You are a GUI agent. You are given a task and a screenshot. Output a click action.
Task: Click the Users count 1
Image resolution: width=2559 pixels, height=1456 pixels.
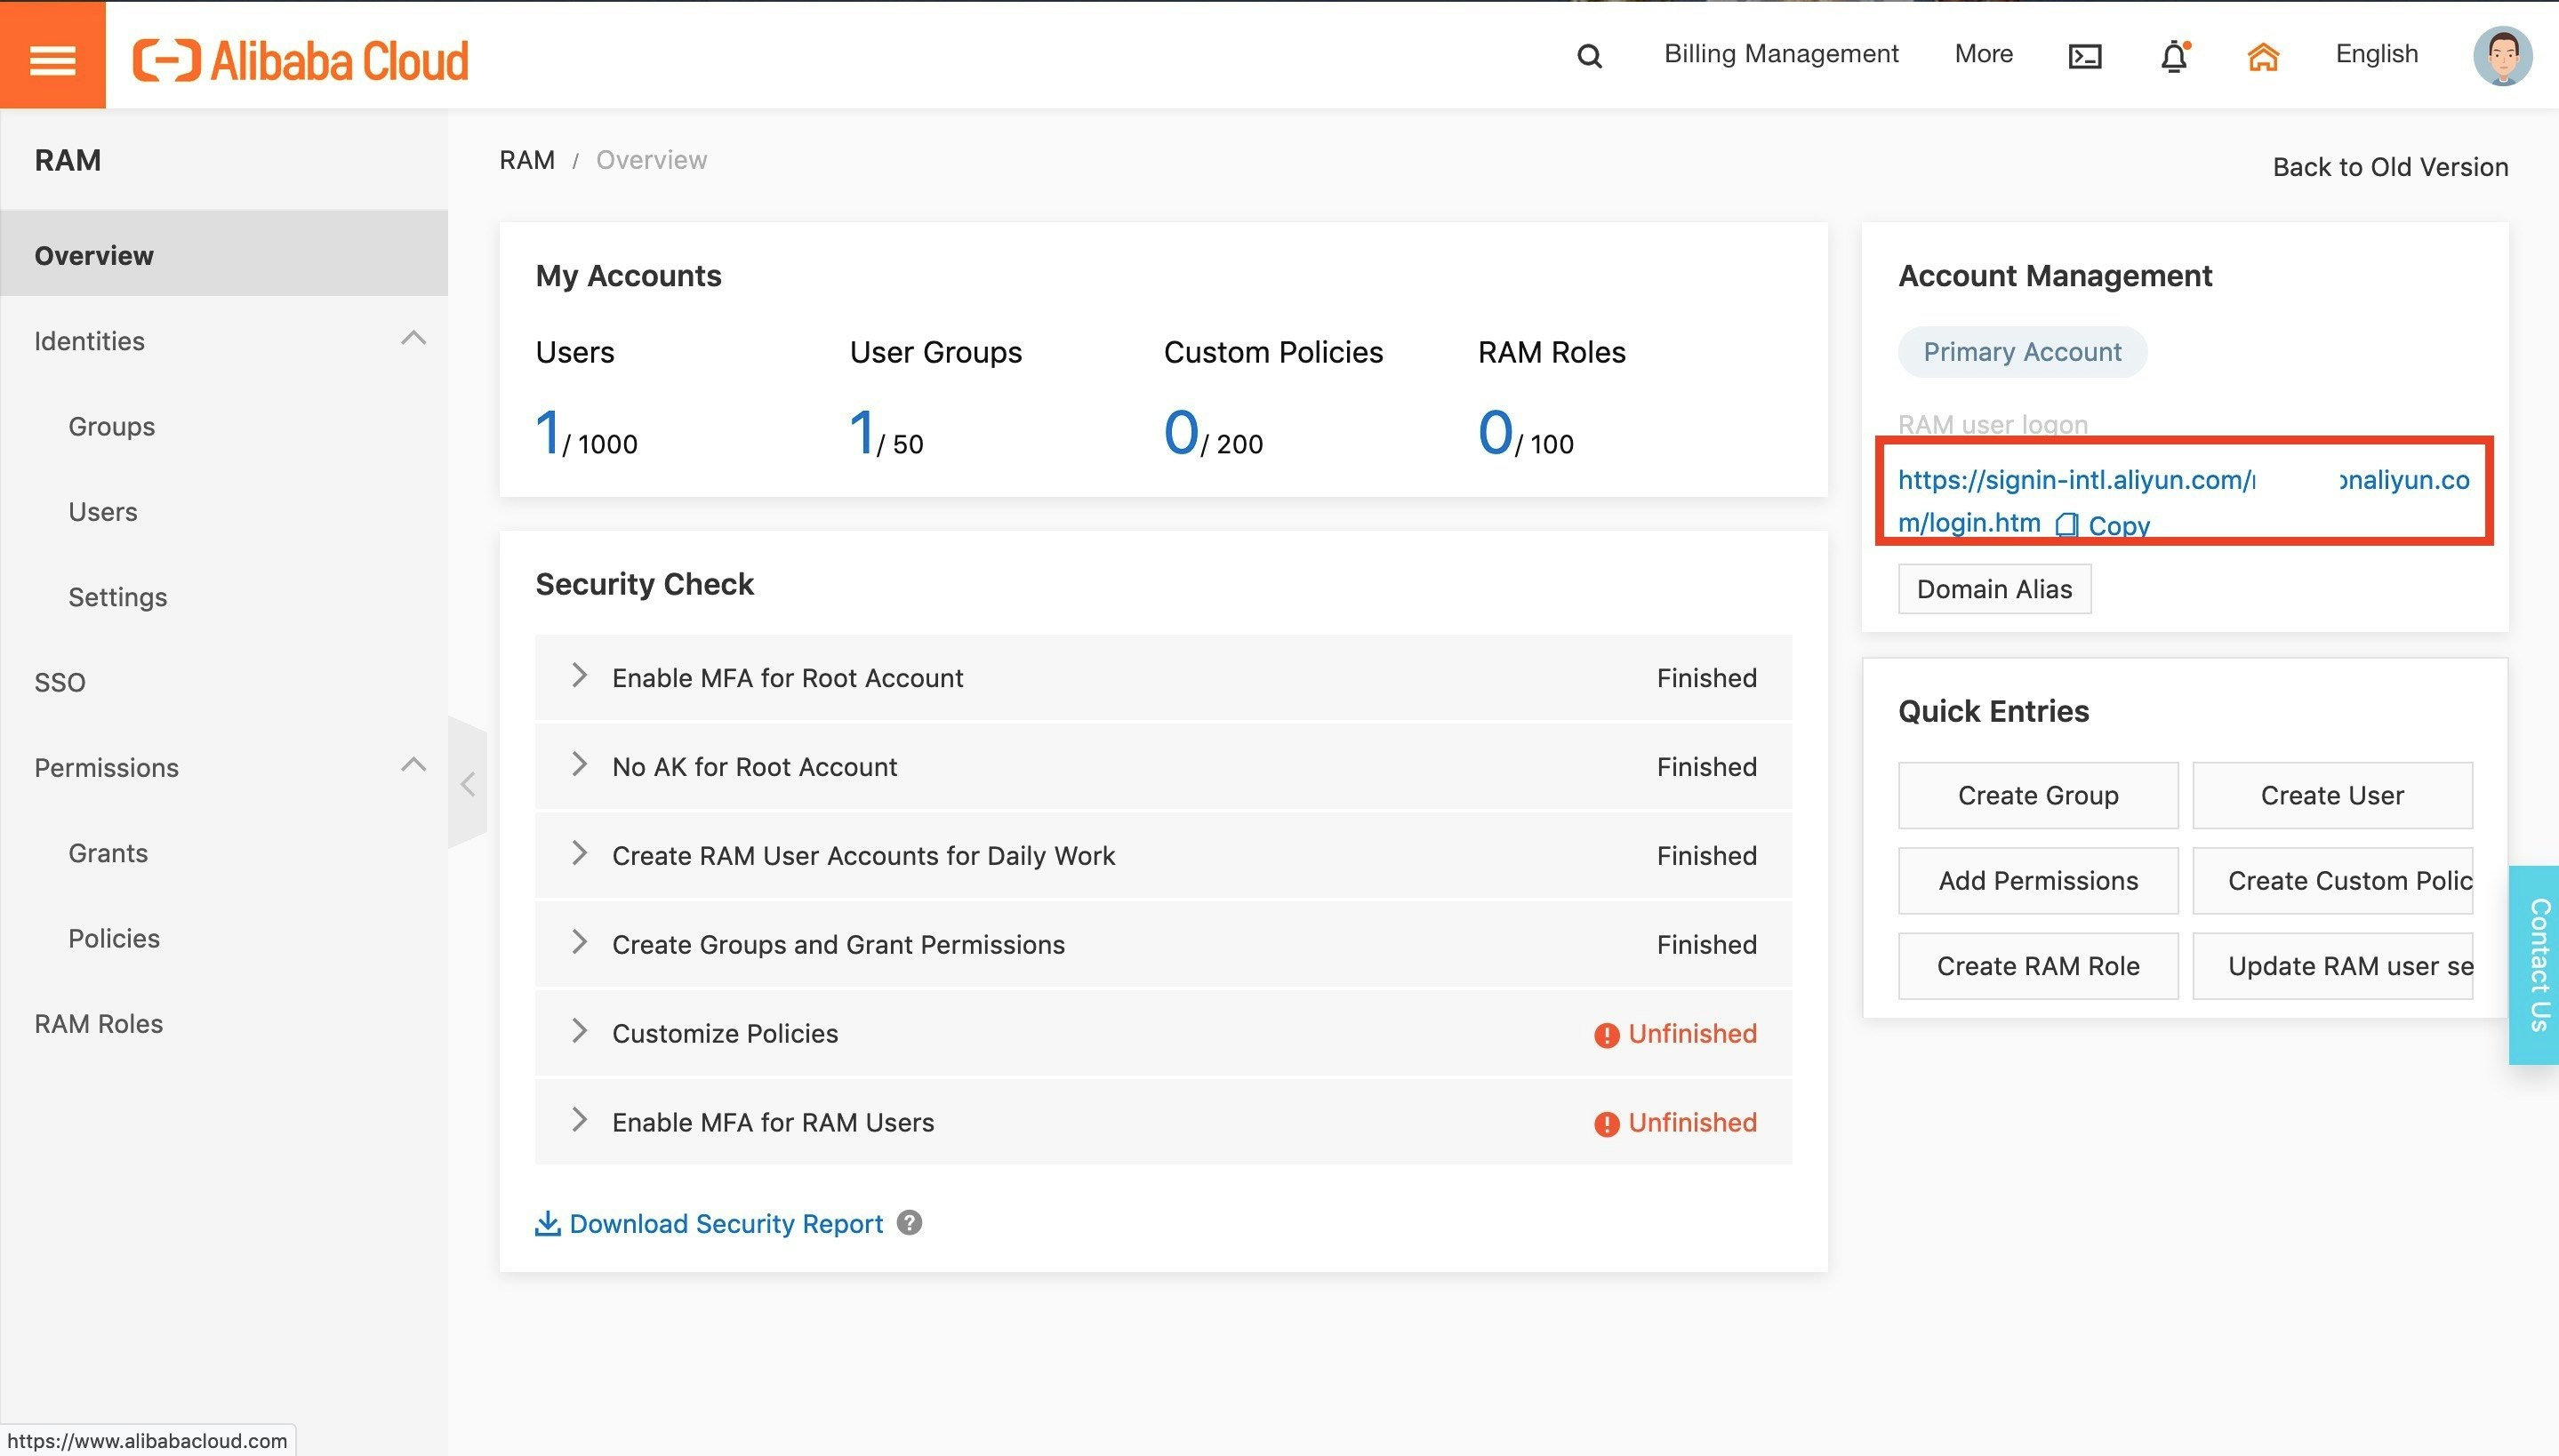tap(548, 433)
